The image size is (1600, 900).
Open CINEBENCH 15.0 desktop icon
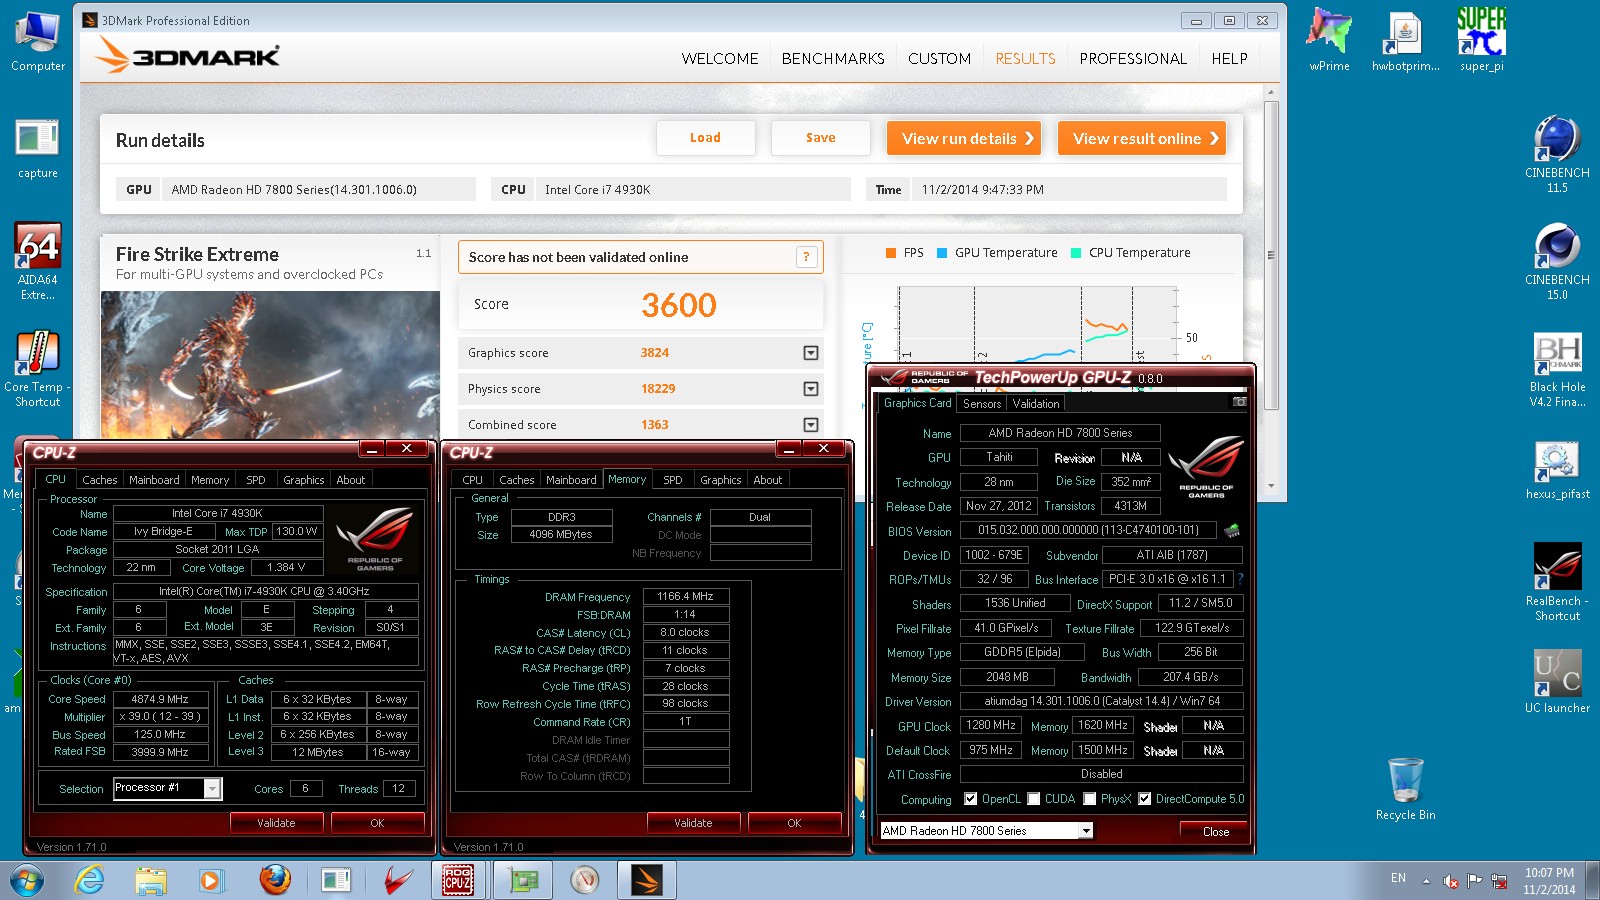pos(1557,261)
